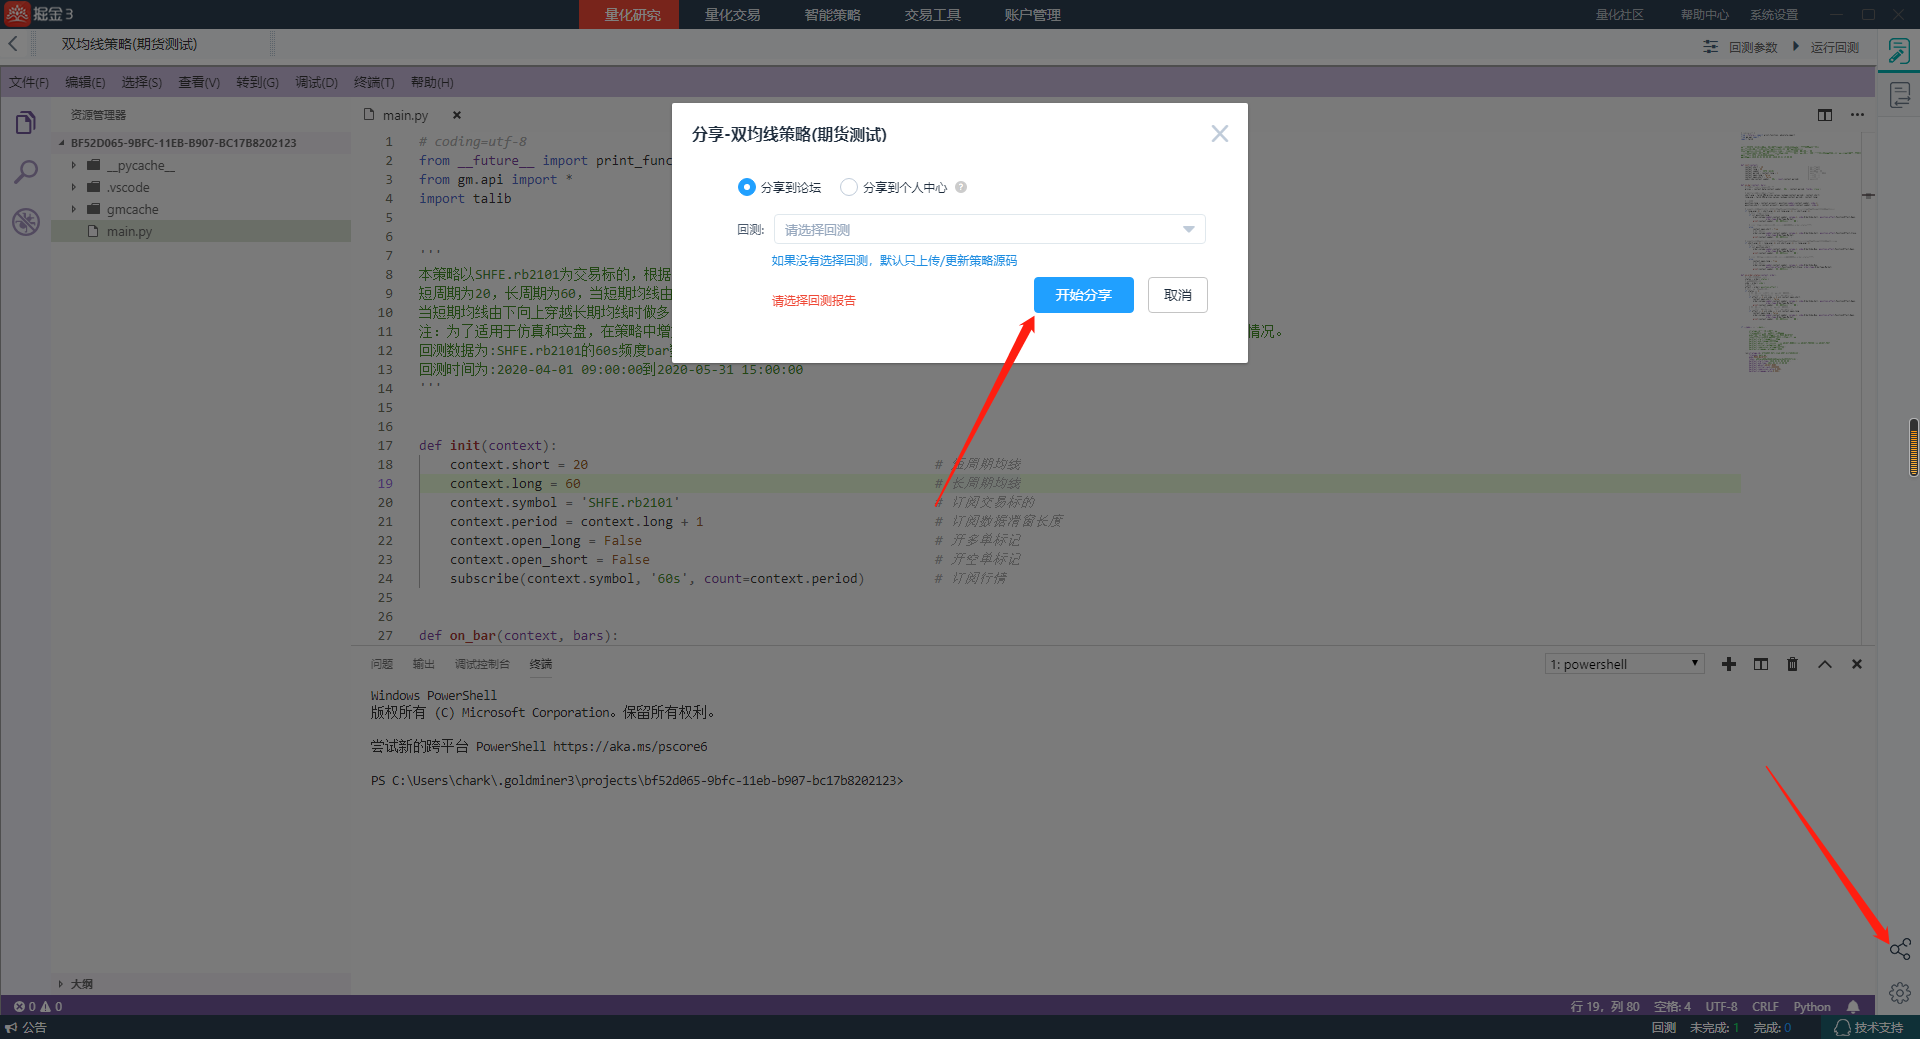Switch to the 终端 panel tab
1920x1039 pixels.
coord(541,664)
